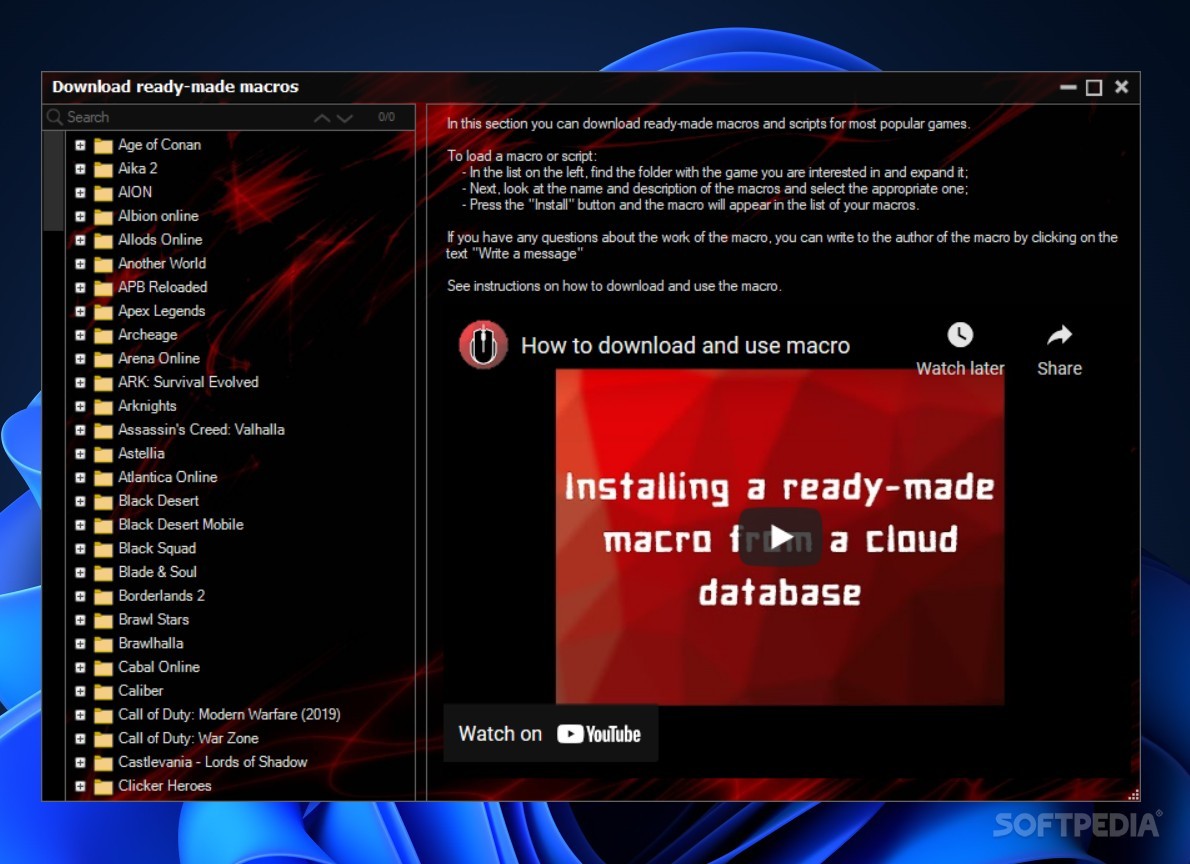The image size is (1190, 864).
Task: Select Castlevania - Lords of Shadow
Action: click(212, 762)
